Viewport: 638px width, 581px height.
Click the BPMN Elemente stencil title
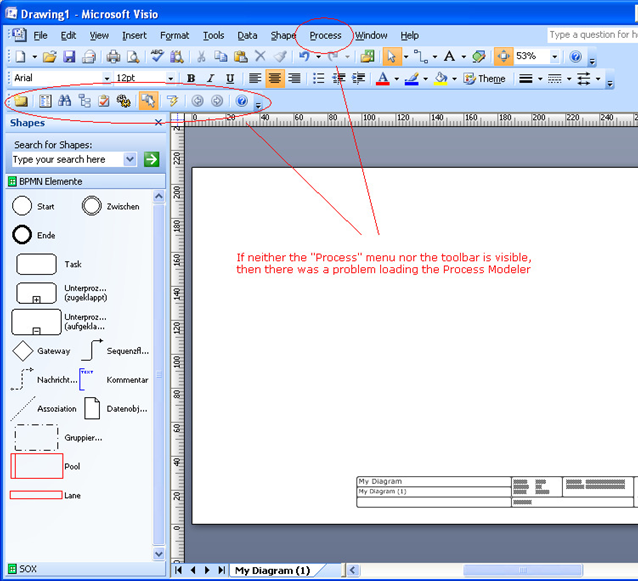point(85,181)
